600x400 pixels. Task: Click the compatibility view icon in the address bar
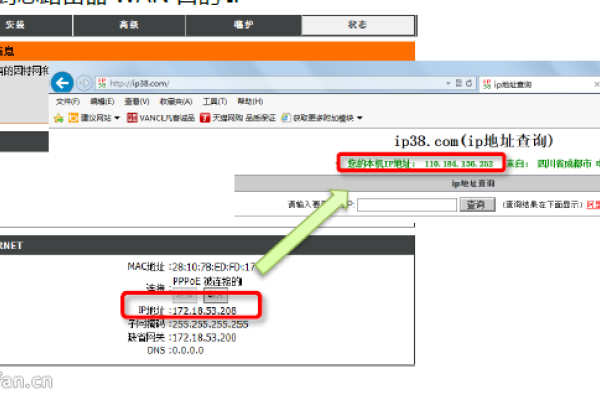(x=459, y=83)
